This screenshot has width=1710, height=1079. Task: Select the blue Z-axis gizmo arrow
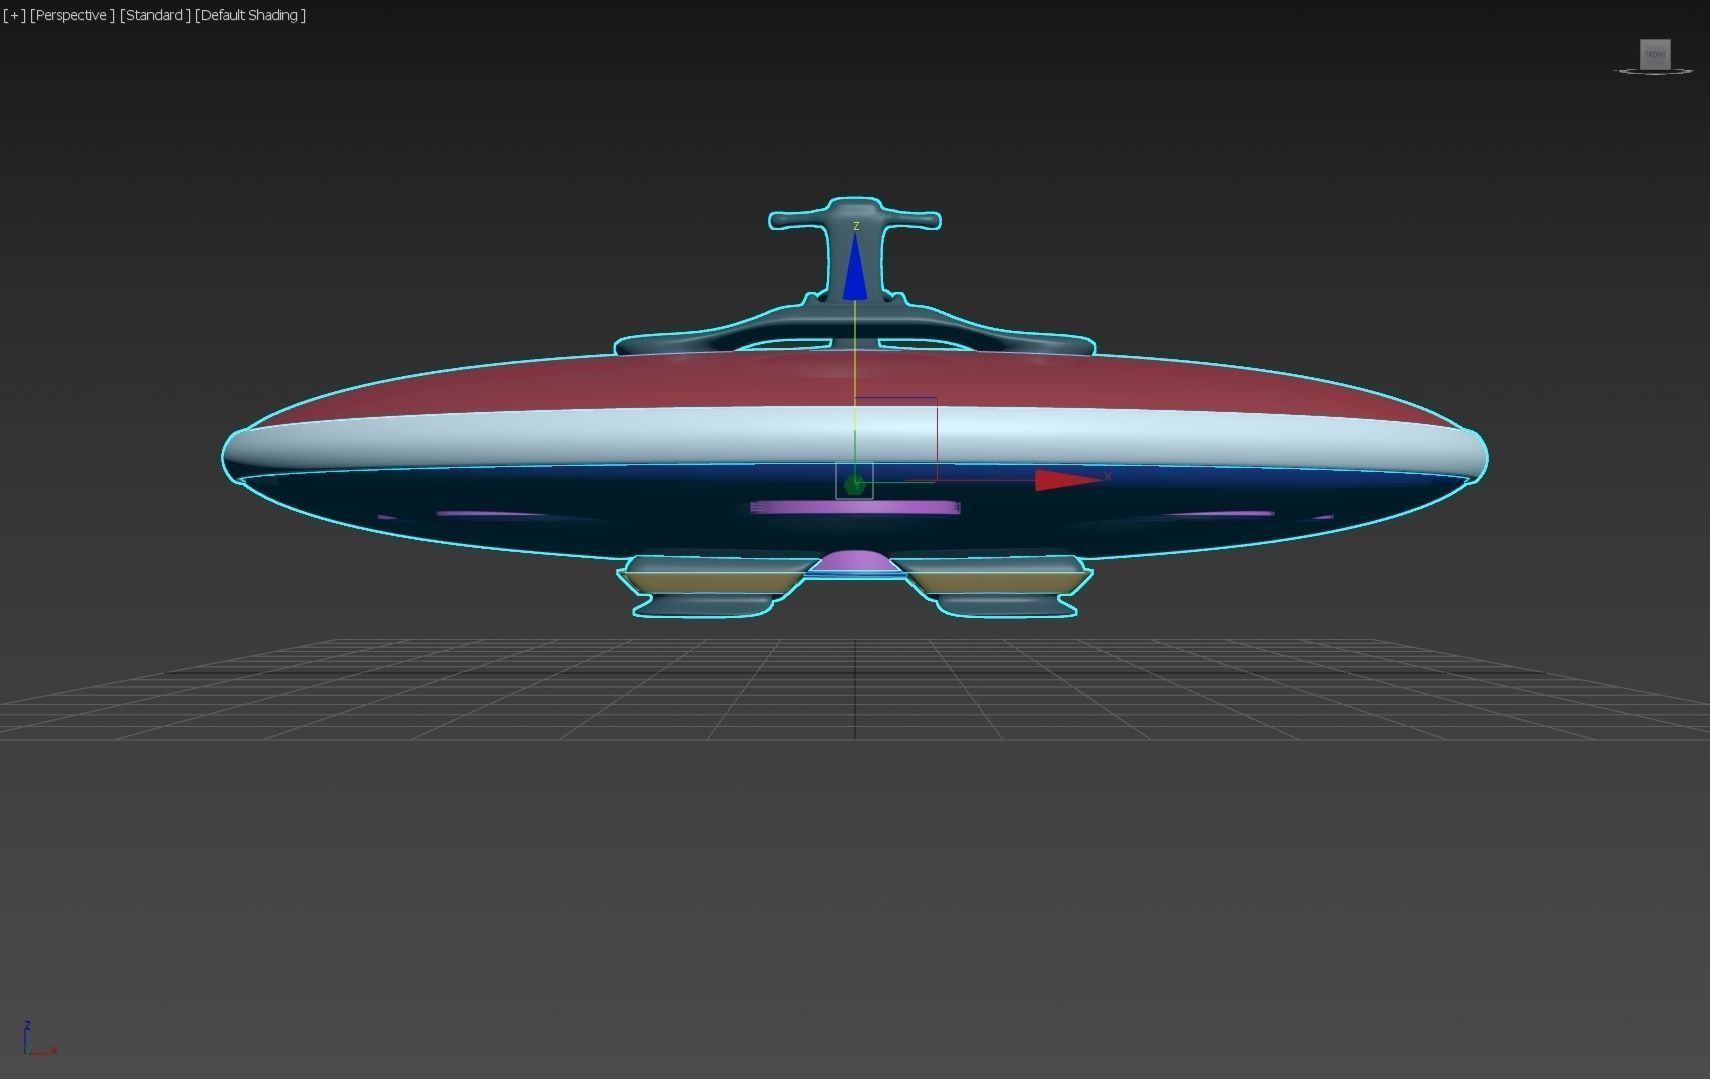855,266
